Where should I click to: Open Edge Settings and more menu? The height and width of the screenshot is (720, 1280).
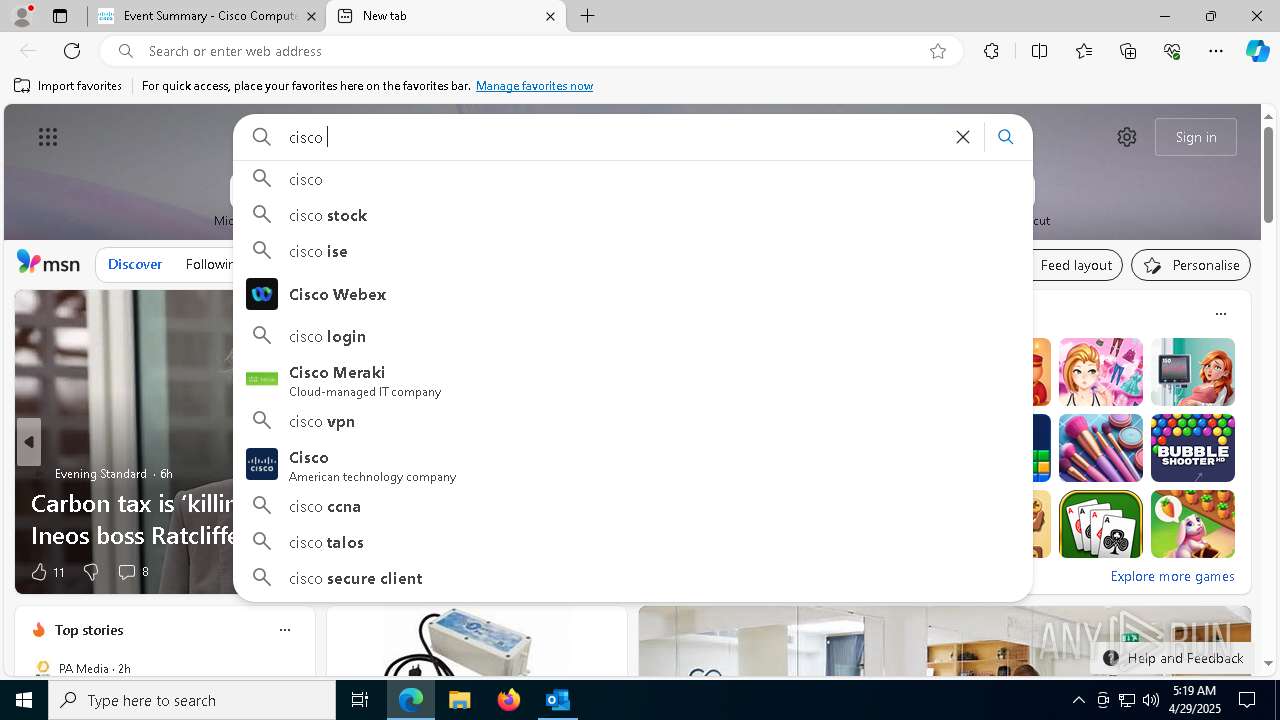[x=1216, y=51]
